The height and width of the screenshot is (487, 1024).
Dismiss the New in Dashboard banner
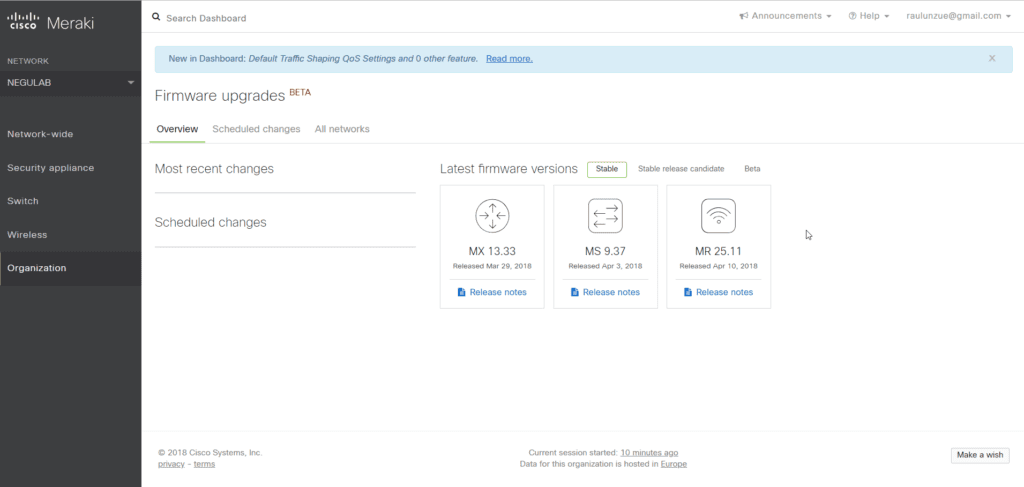[x=992, y=58]
